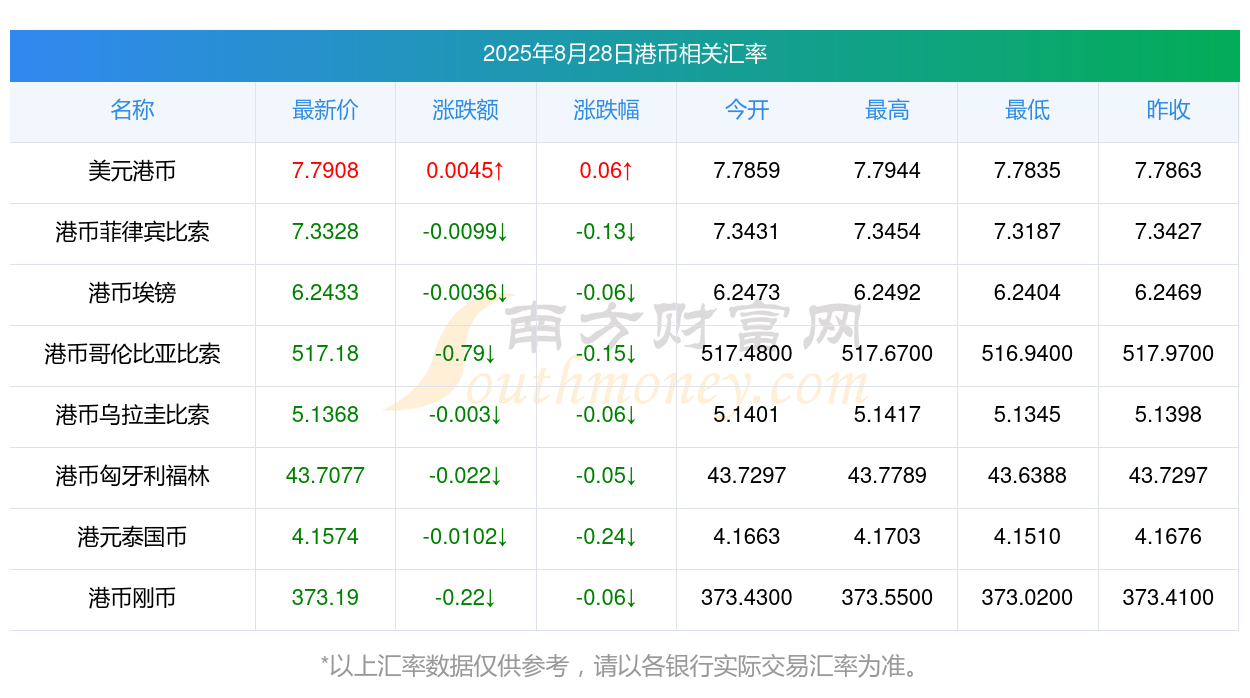Select latest price 7.3328
This screenshot has height=698, width=1250.
tap(325, 232)
